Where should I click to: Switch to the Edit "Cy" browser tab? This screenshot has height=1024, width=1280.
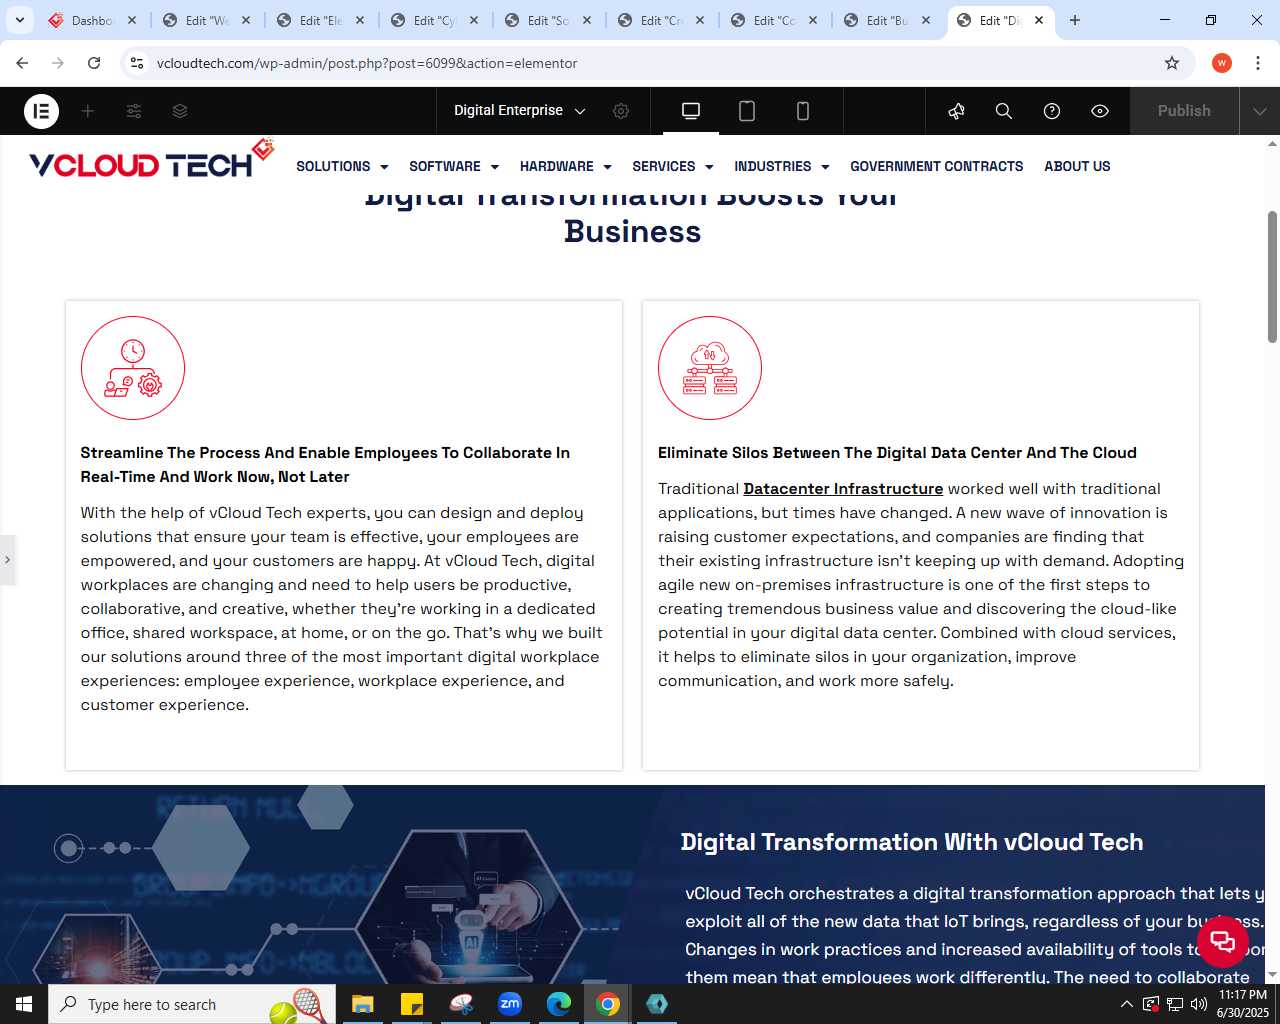click(435, 20)
